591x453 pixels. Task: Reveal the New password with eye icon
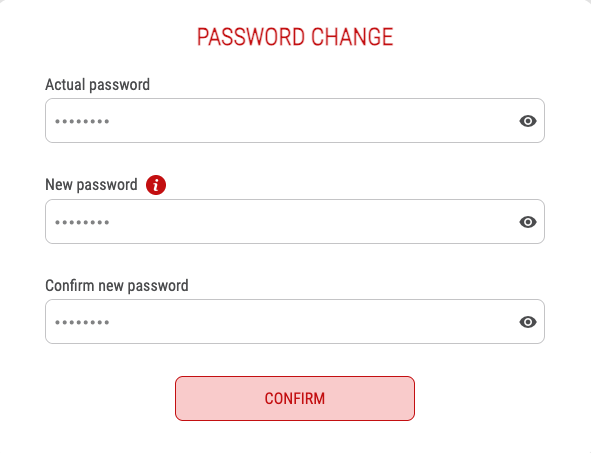click(528, 222)
